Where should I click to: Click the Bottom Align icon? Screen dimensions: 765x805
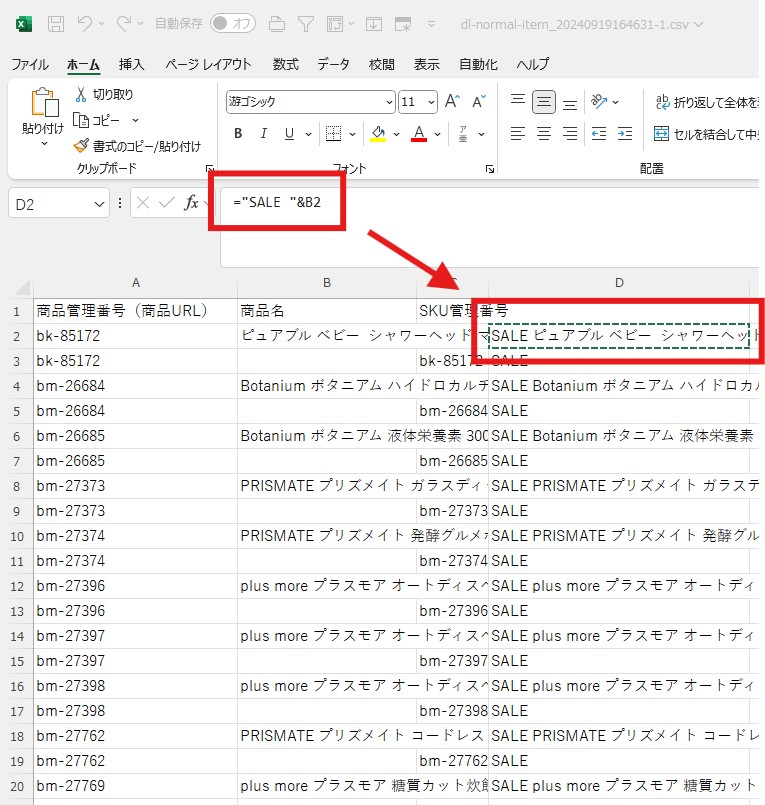[570, 104]
